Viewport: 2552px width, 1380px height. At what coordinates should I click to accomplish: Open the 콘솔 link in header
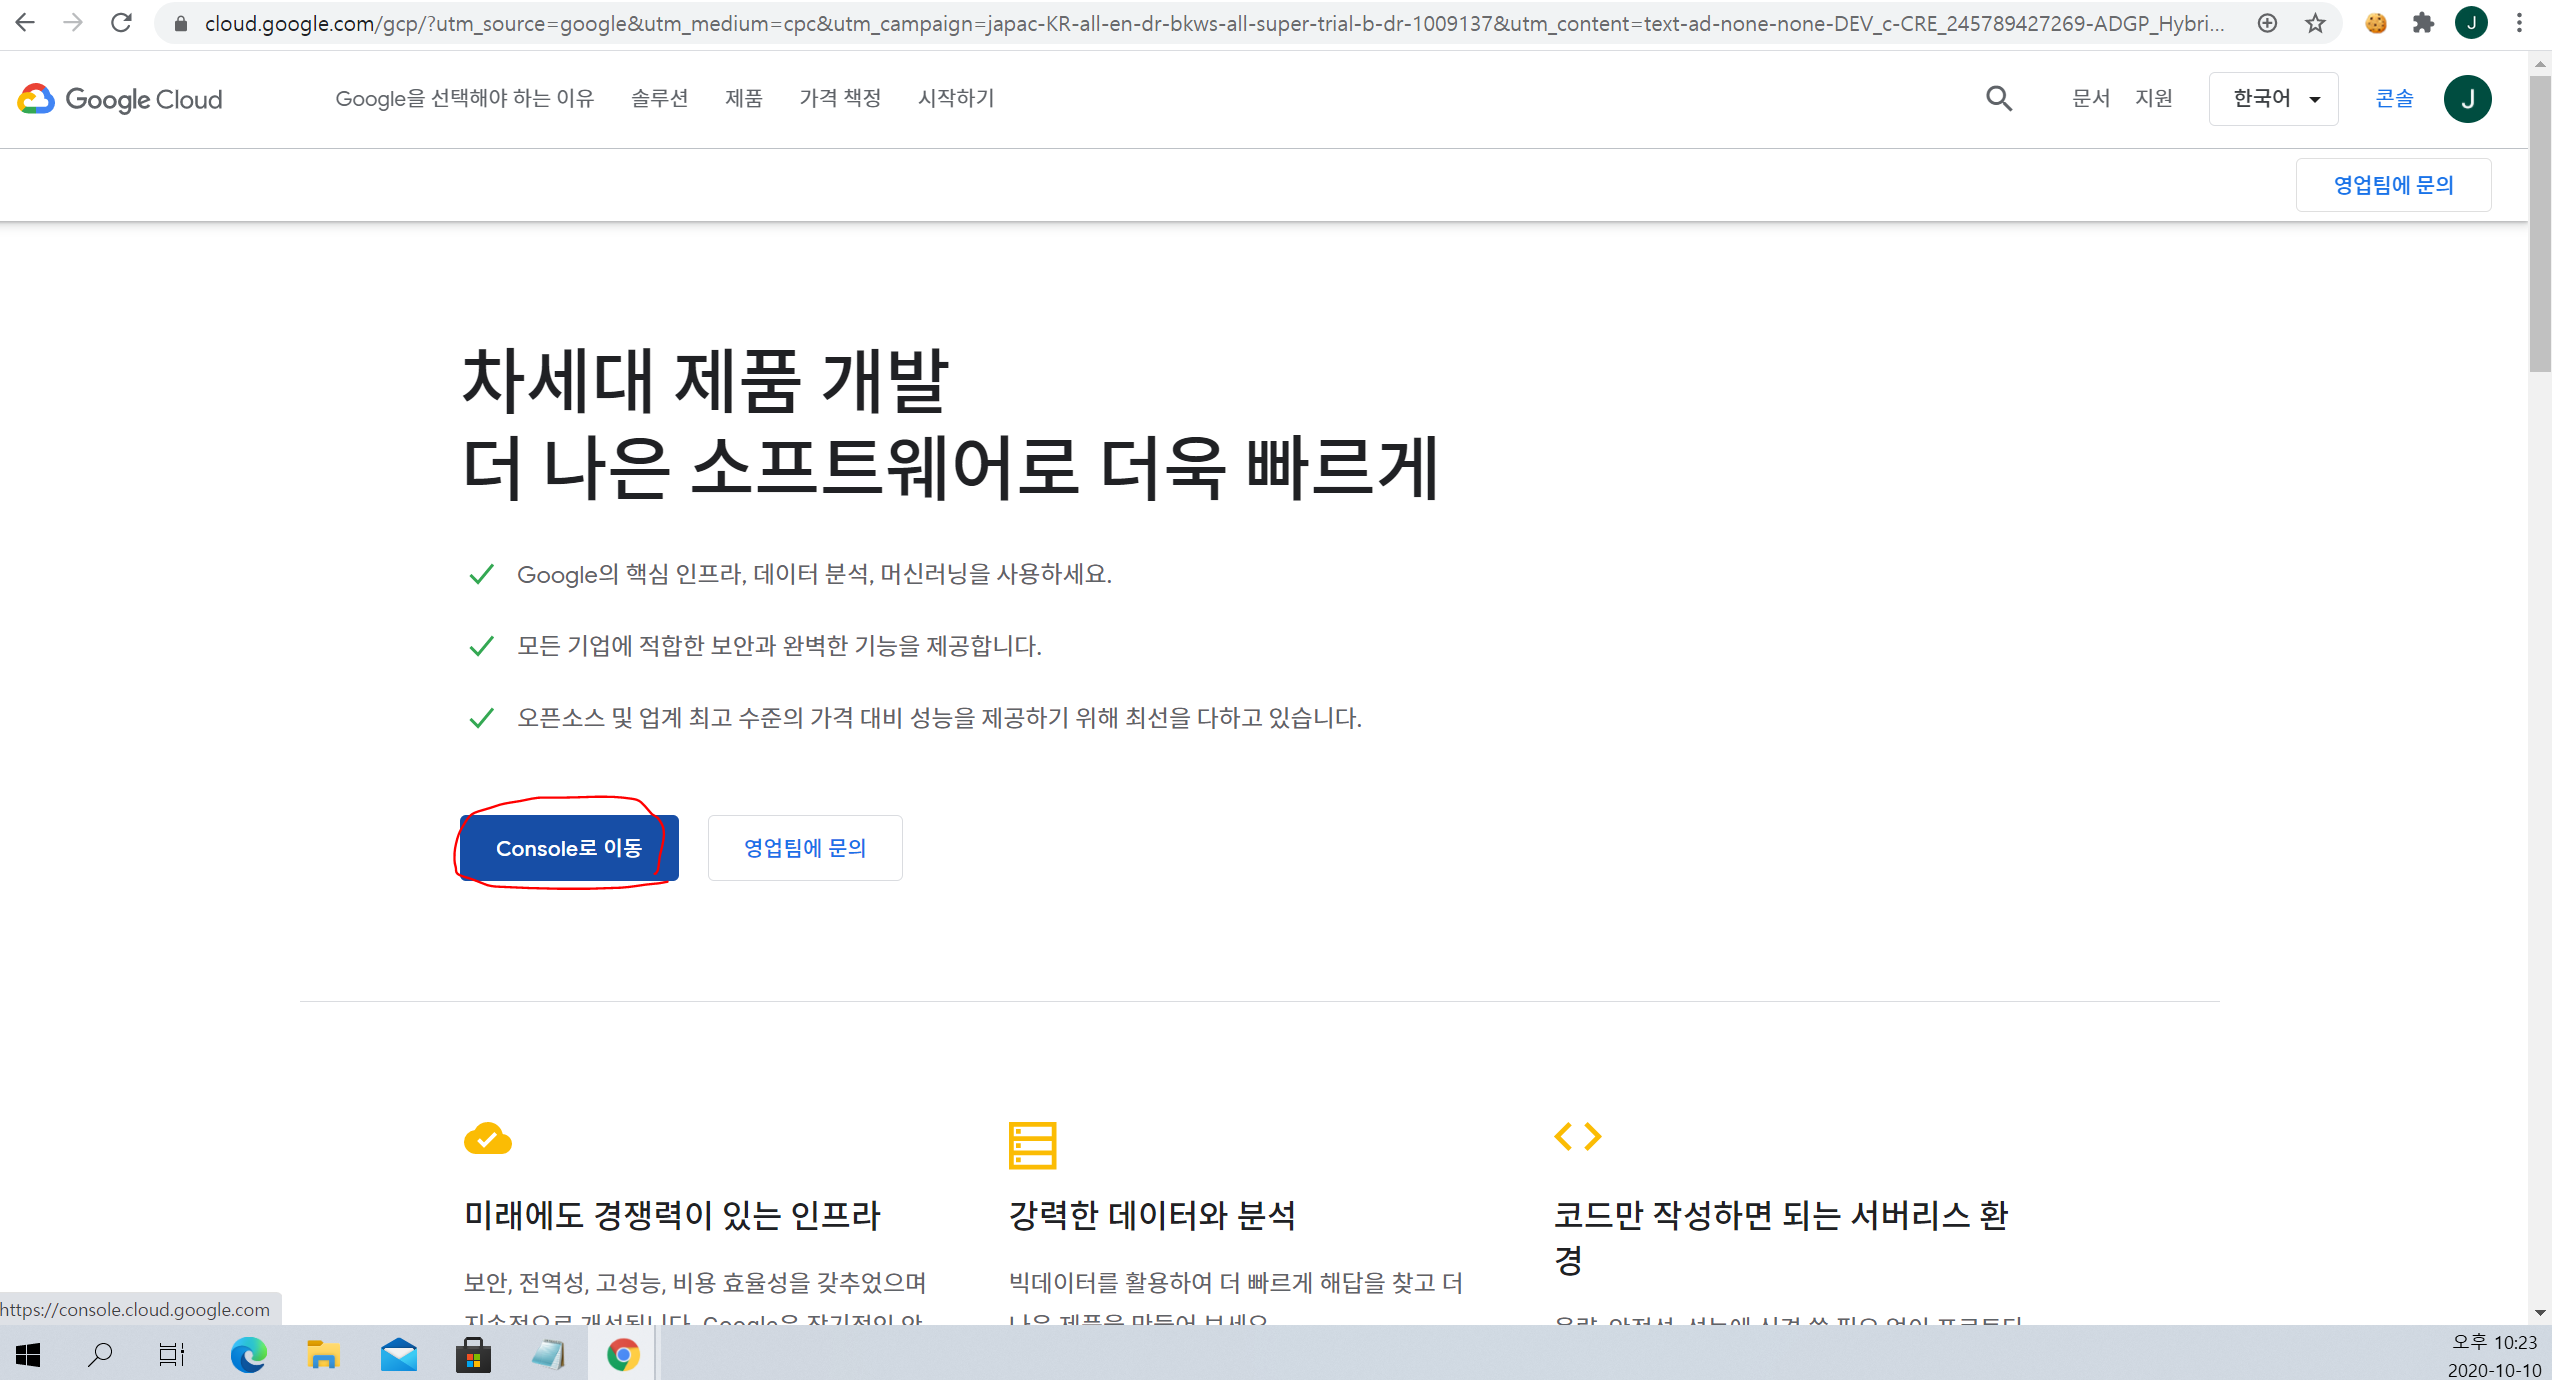pos(2394,98)
